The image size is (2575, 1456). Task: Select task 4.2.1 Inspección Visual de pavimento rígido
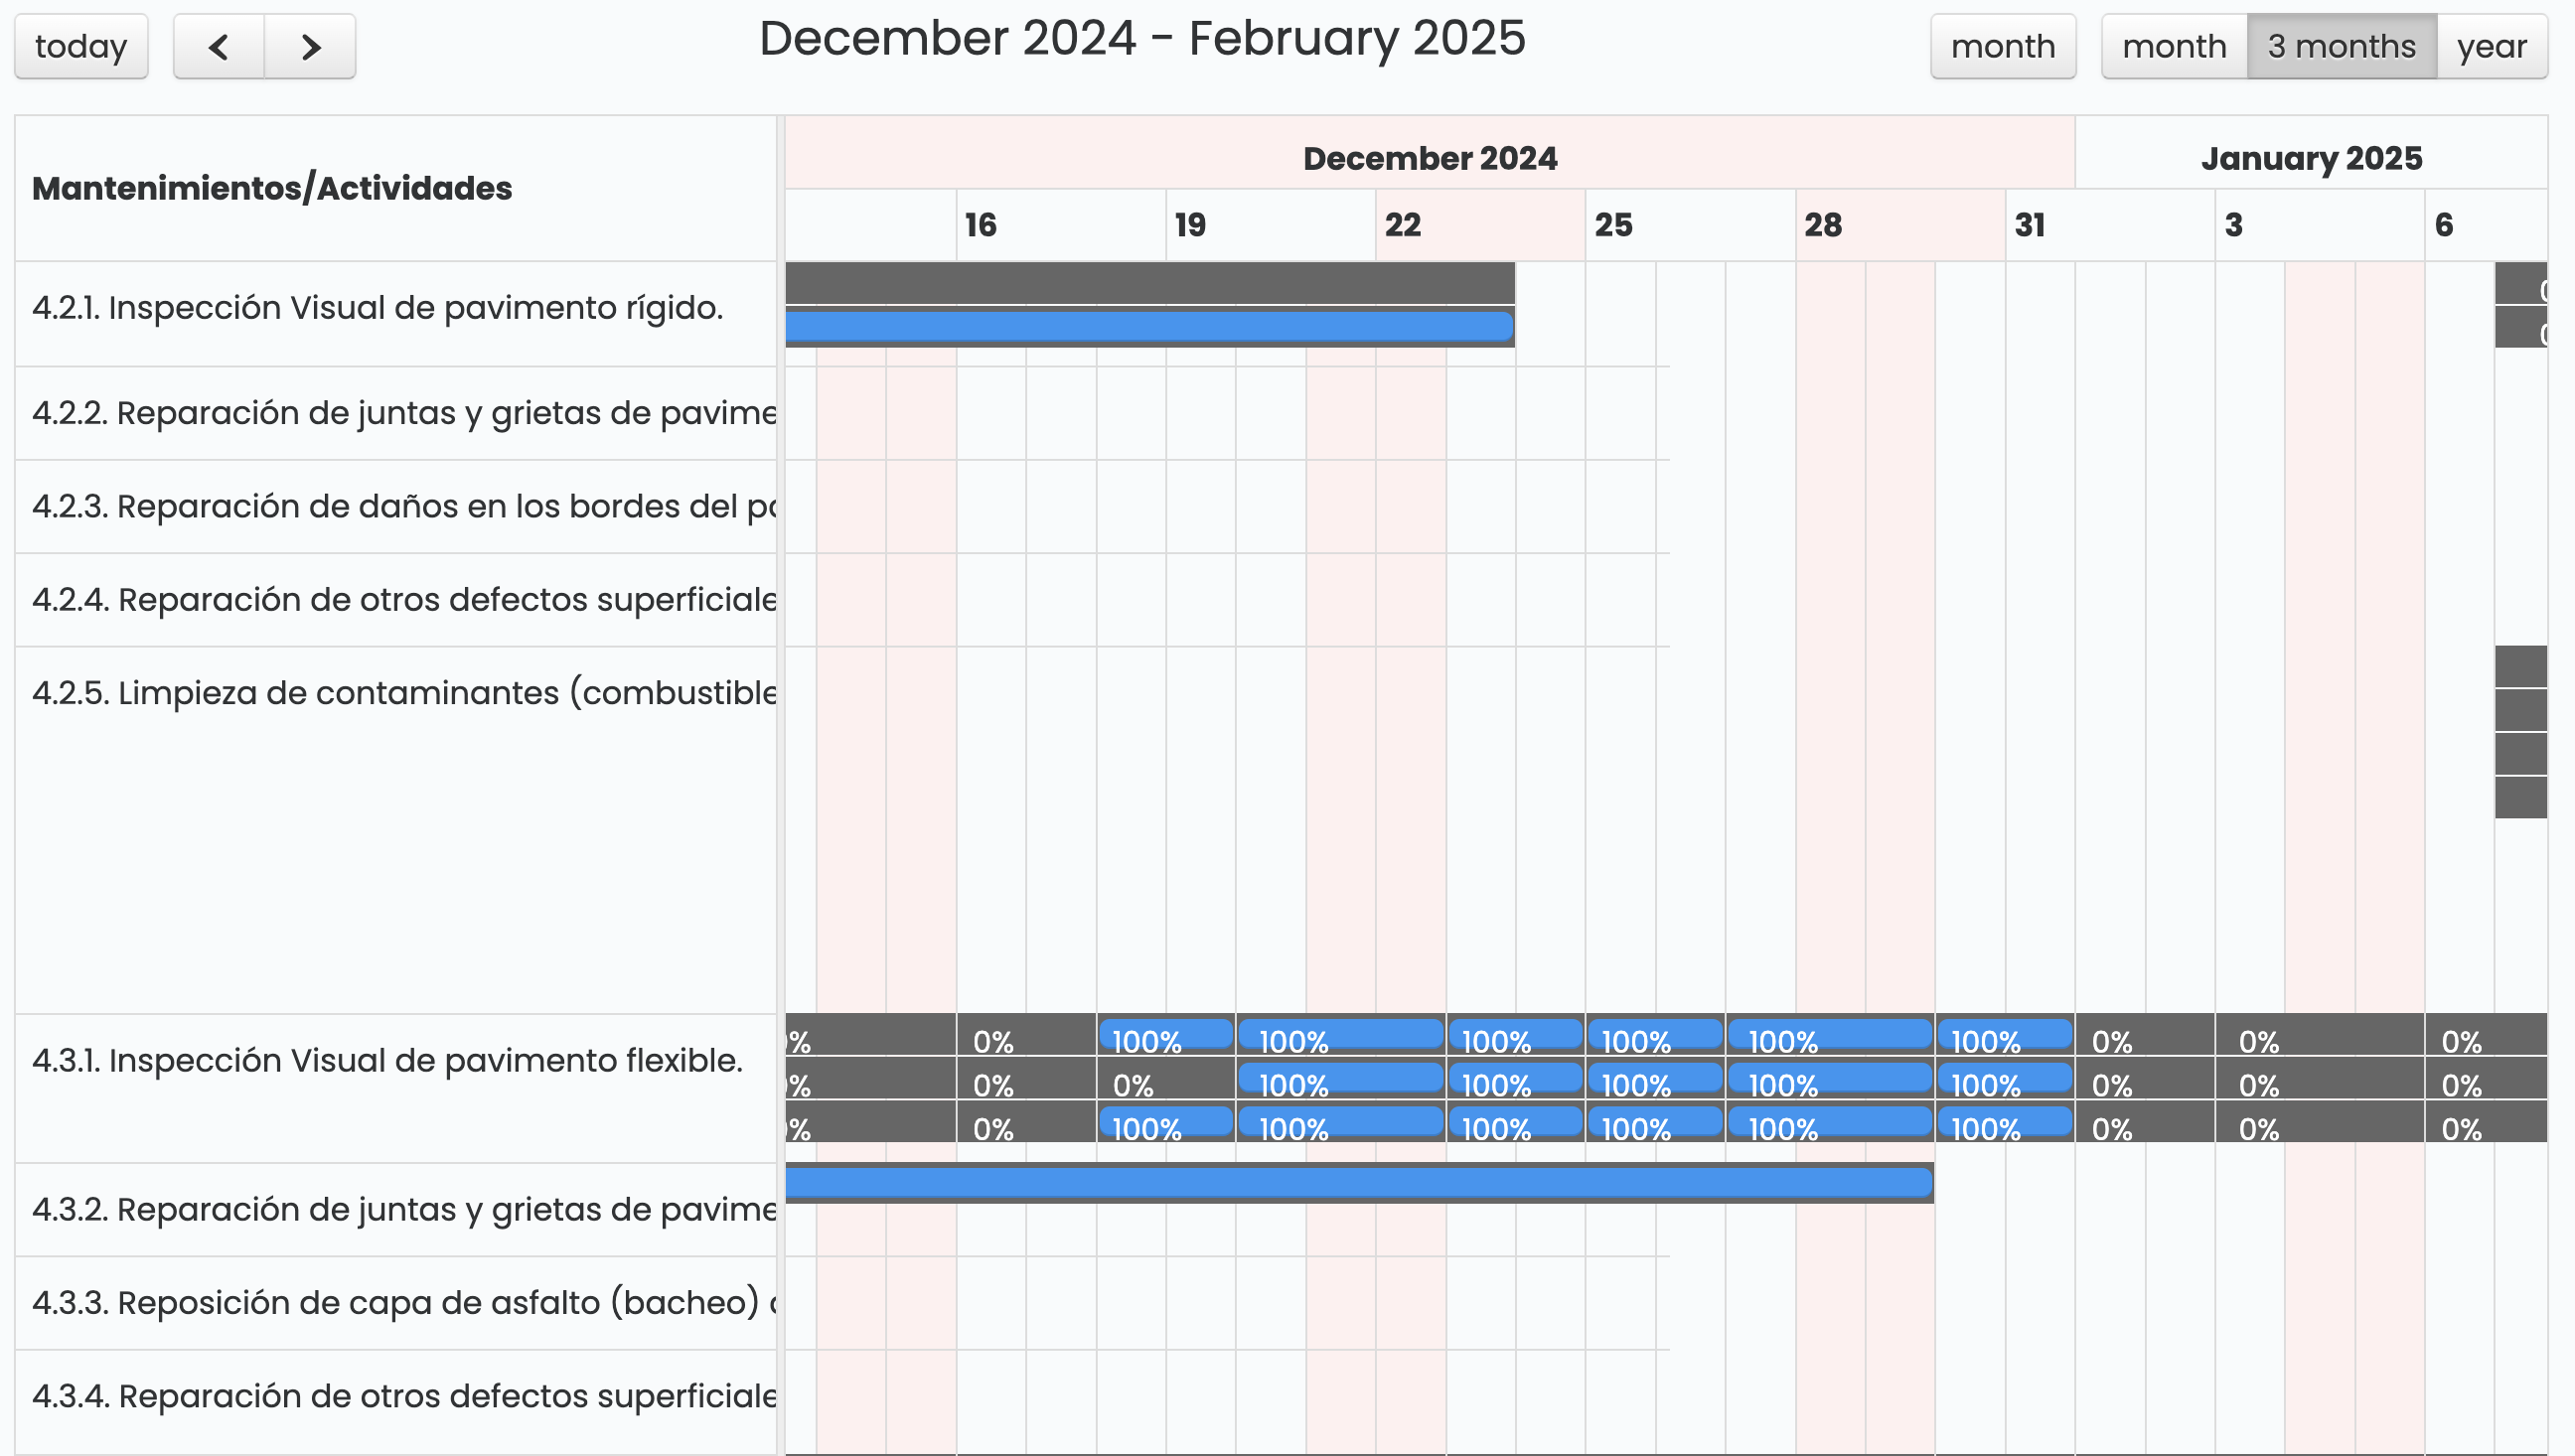tap(377, 308)
